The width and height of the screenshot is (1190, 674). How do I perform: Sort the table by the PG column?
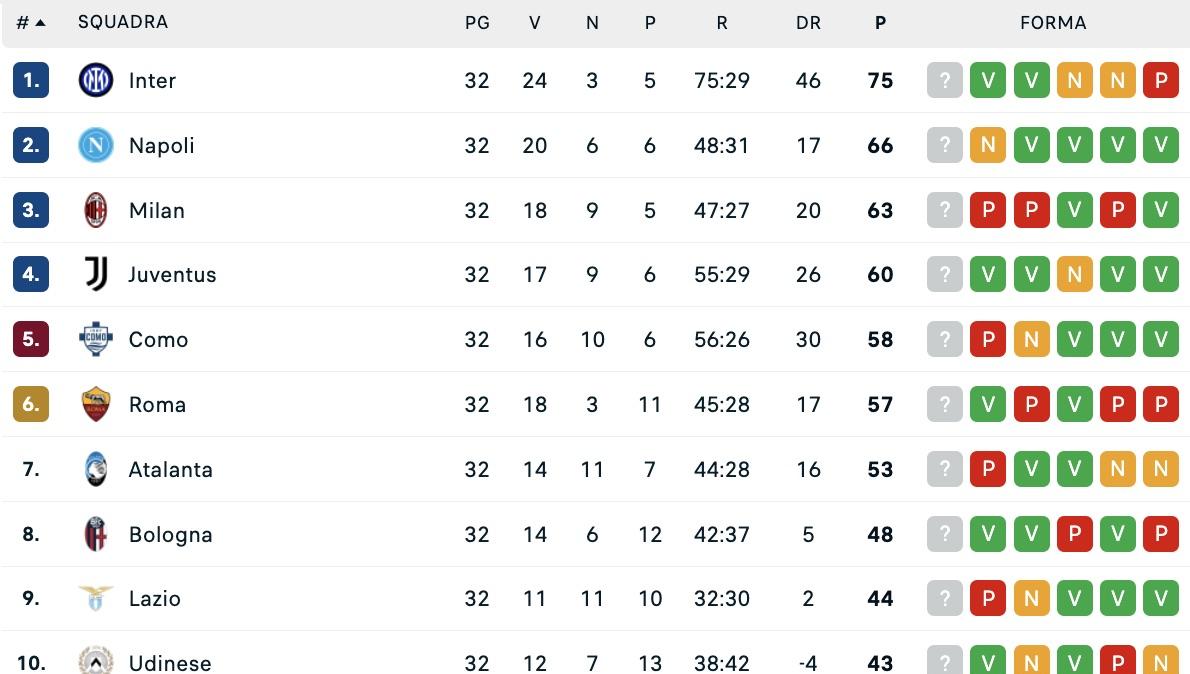tap(477, 21)
